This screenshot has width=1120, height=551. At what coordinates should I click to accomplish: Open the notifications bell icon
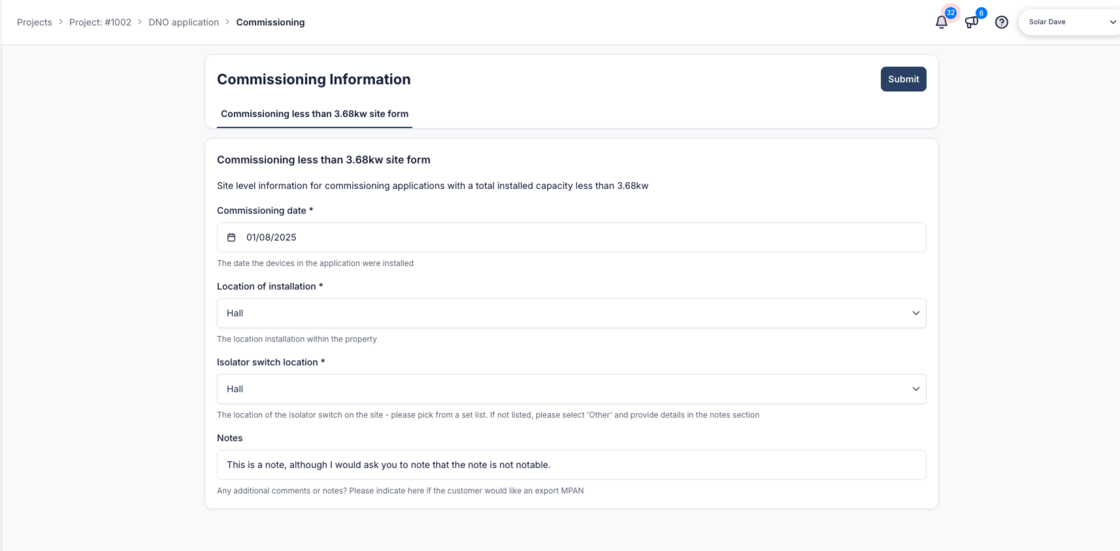[x=941, y=22]
